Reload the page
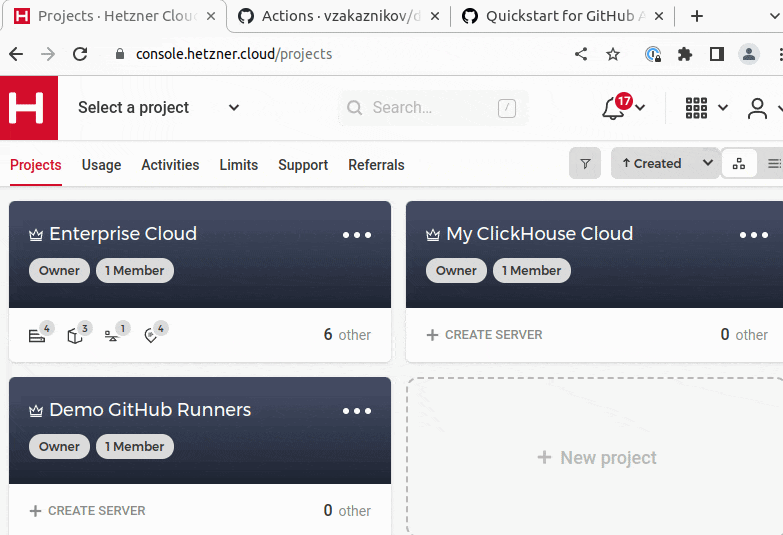The image size is (783, 535). pos(80,54)
